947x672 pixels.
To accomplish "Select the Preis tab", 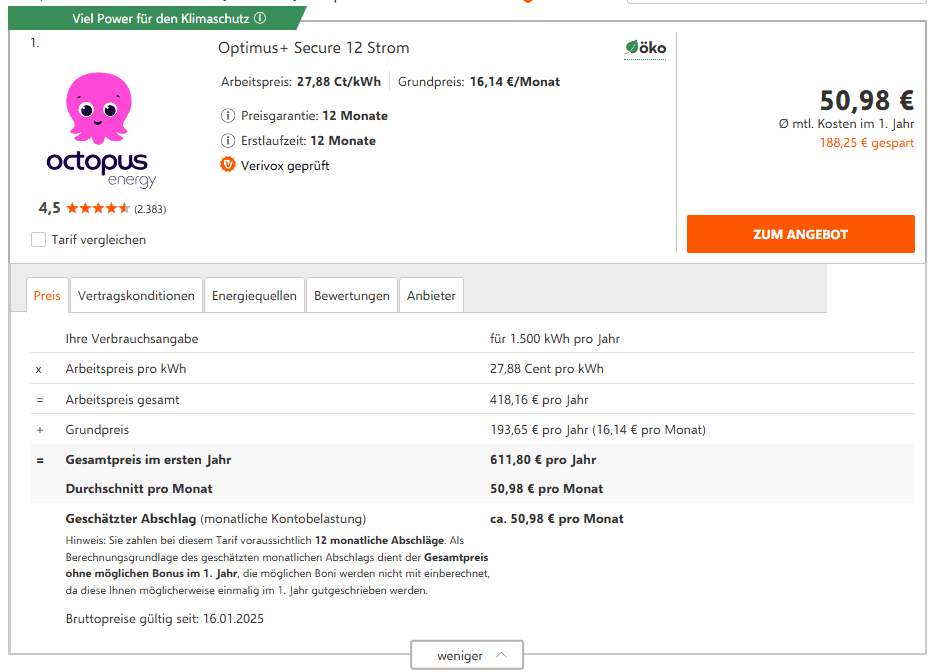I will click(47, 296).
